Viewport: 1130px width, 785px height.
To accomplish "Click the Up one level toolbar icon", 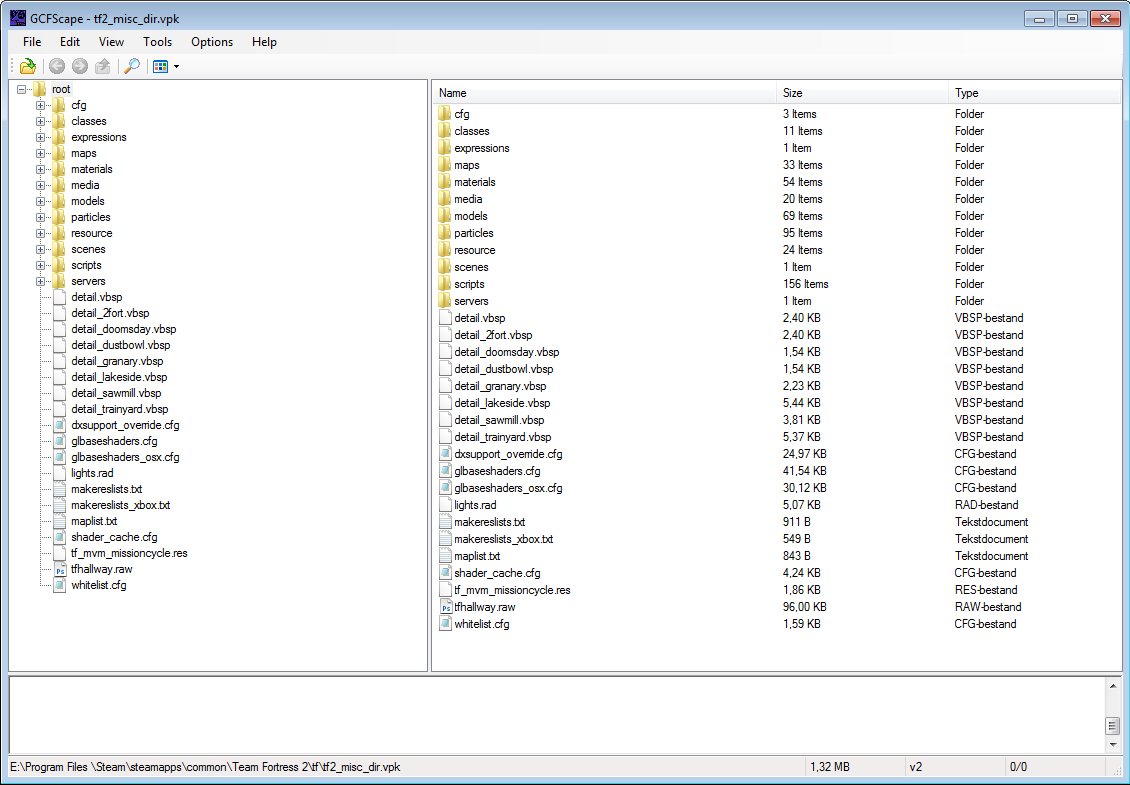I will (x=102, y=66).
